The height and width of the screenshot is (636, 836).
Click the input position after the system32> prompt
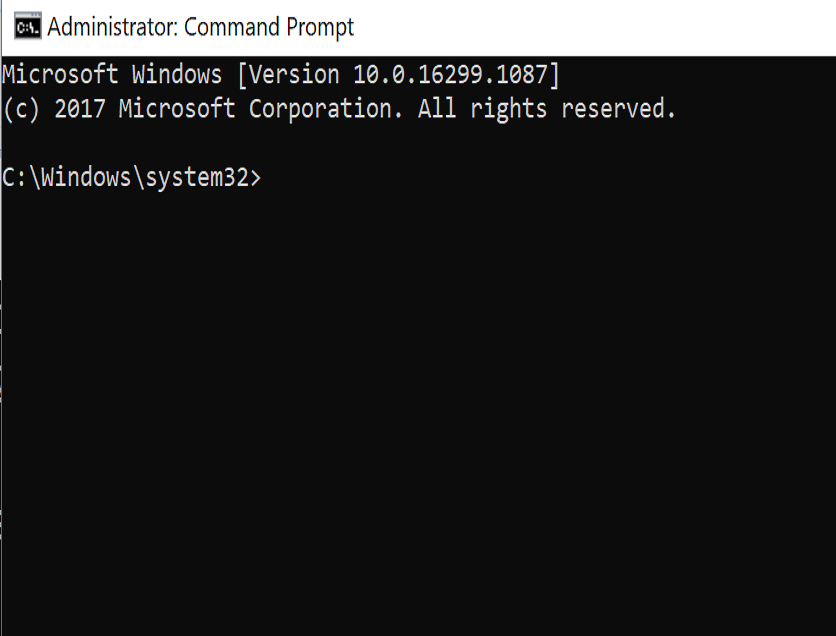coord(270,178)
